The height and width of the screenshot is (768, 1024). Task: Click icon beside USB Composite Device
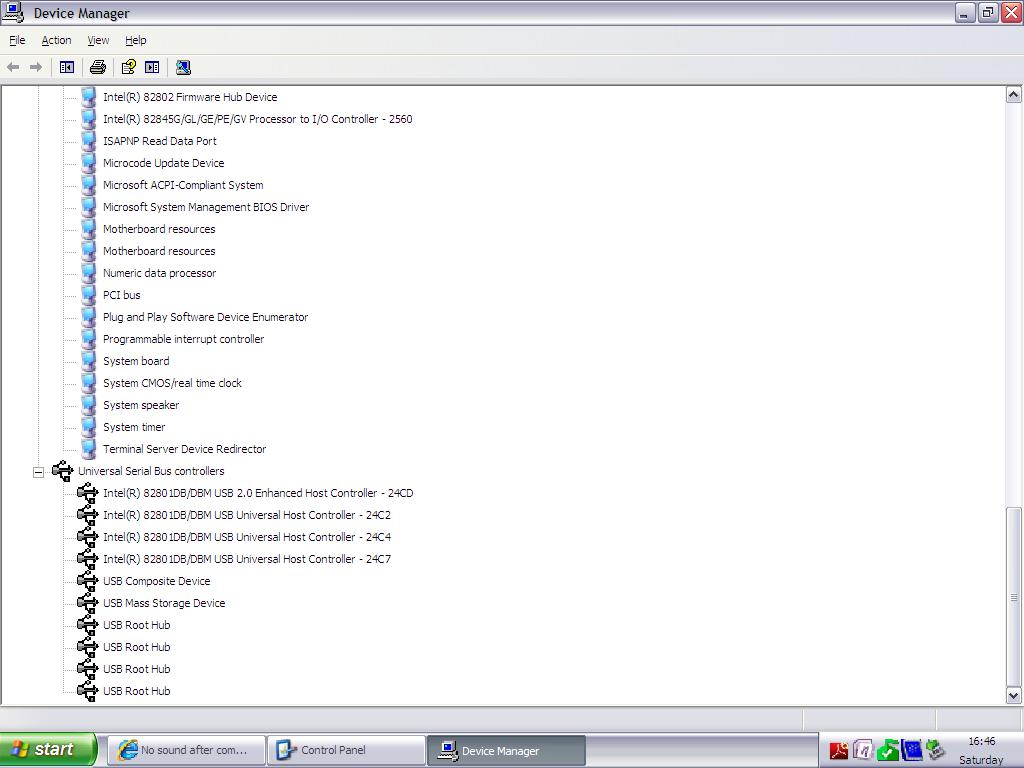click(x=88, y=581)
